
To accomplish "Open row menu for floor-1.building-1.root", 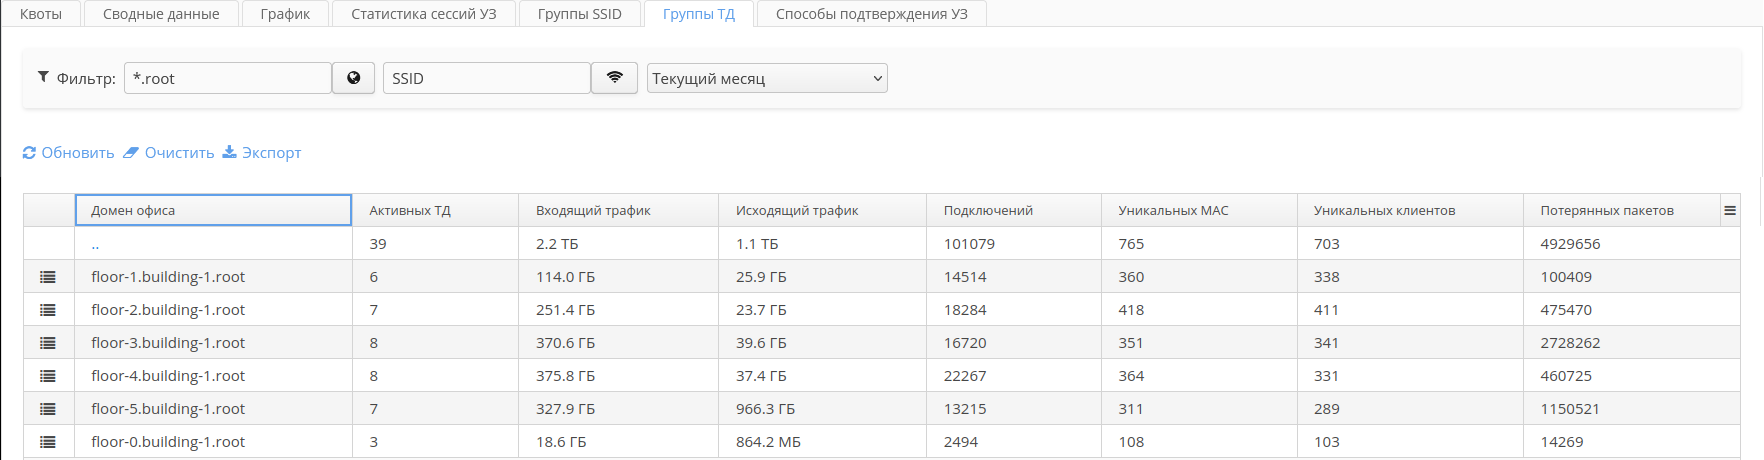I will [x=48, y=277].
